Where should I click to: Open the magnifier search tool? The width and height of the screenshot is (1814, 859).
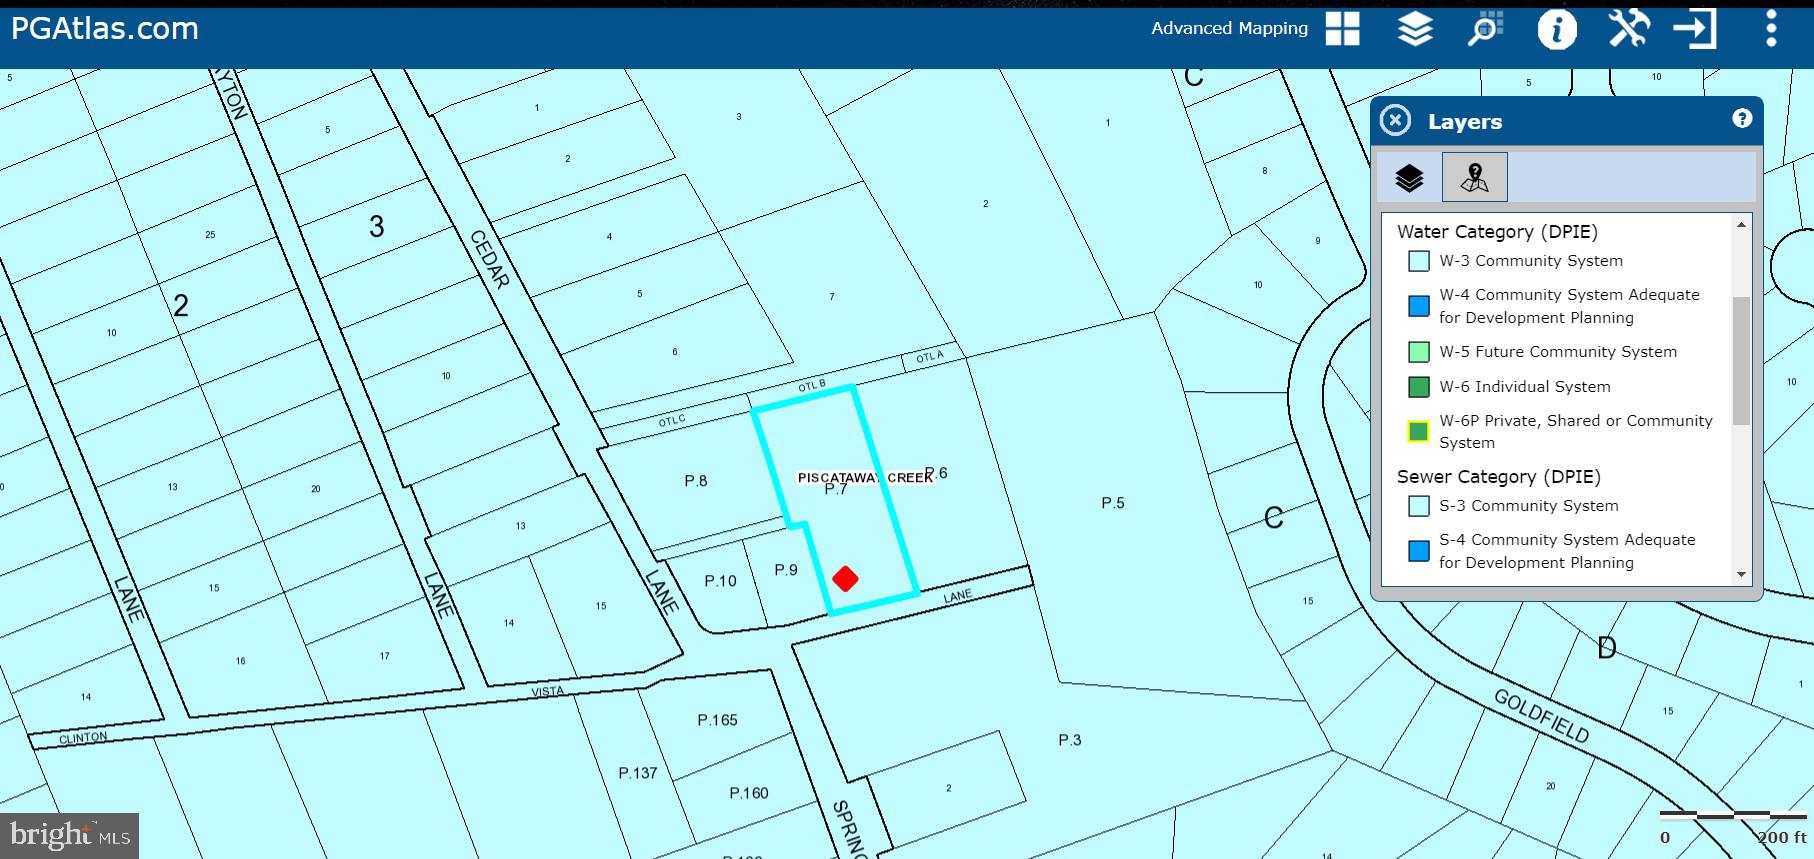pos(1486,29)
